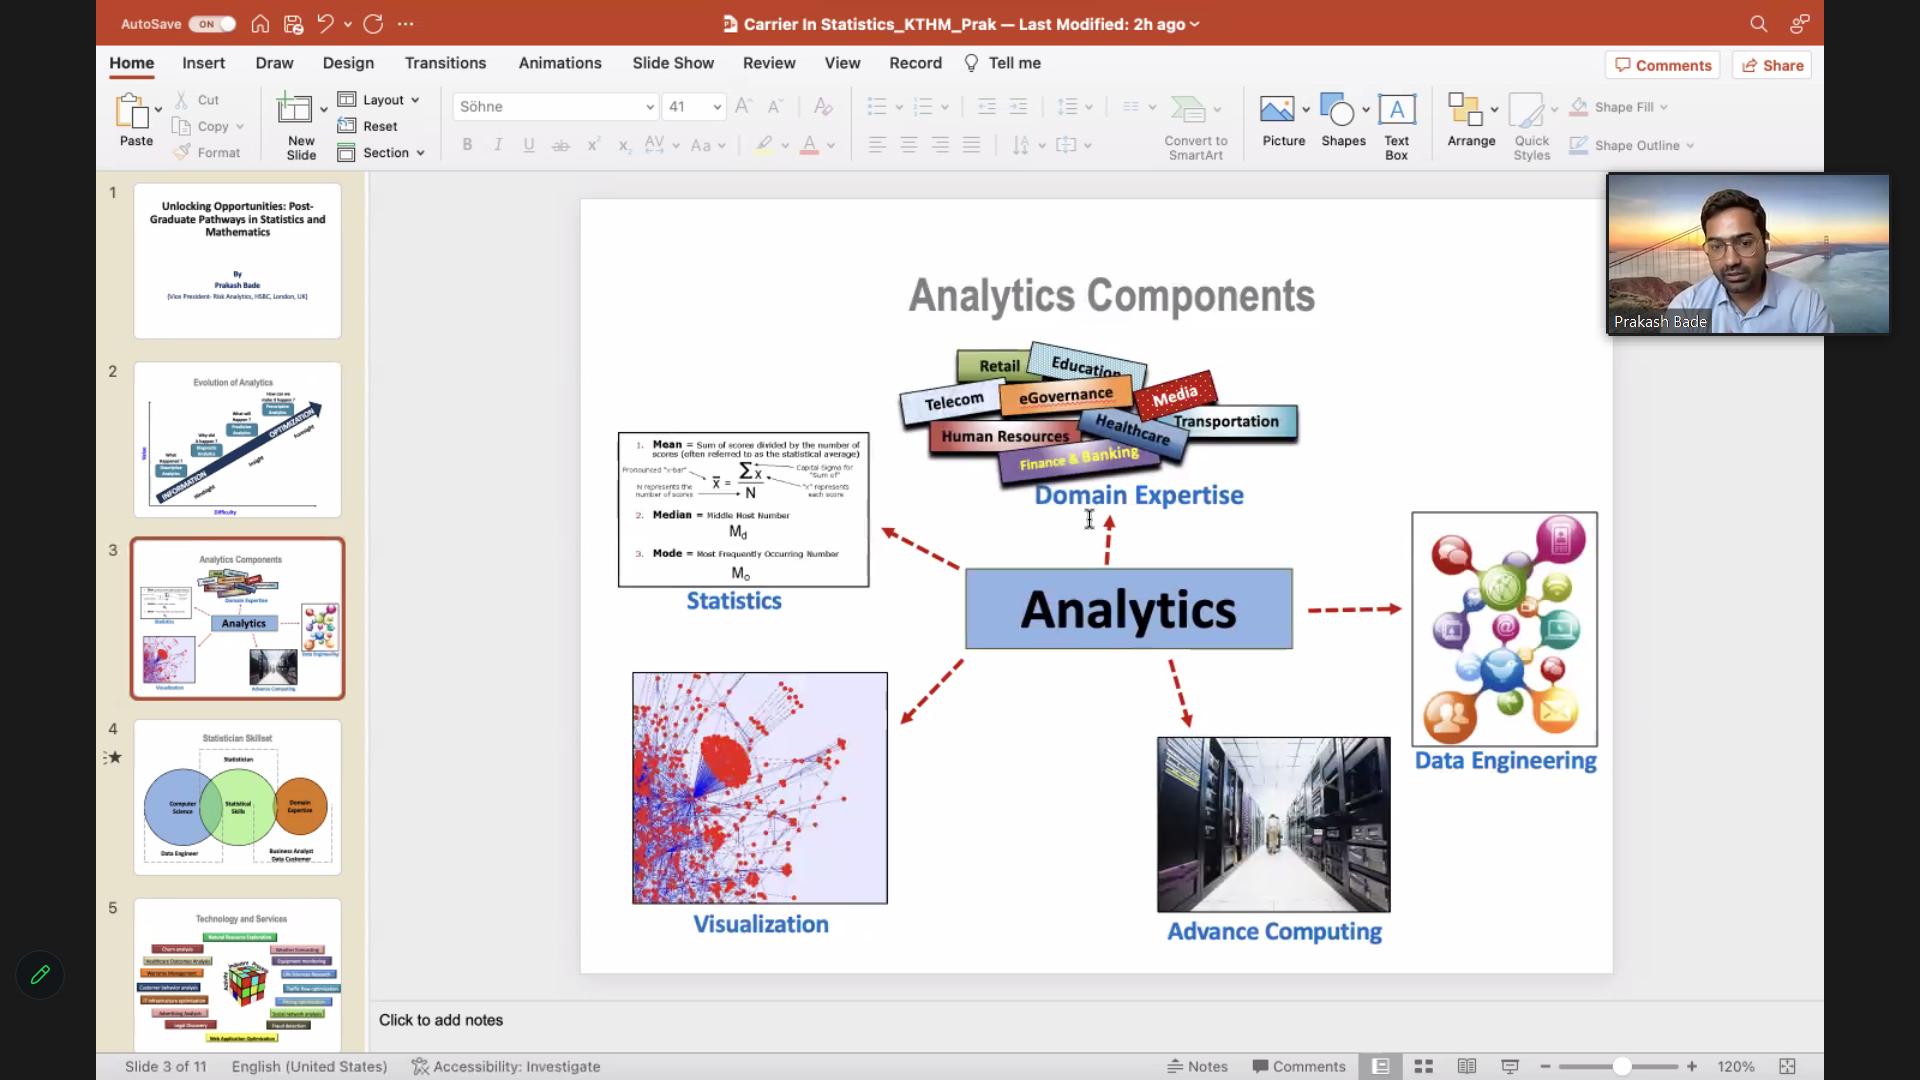Open the more options ellipsis in title bar
Screen dimensions: 1920x1080
(405, 24)
